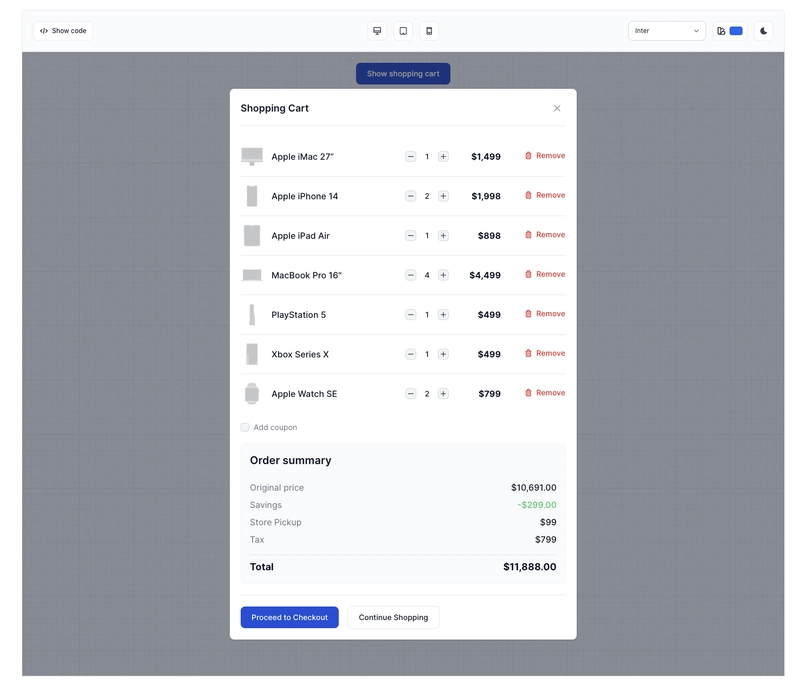Click the Apple iPhone 14 product name
Screen dimensions: 800x691
point(305,196)
